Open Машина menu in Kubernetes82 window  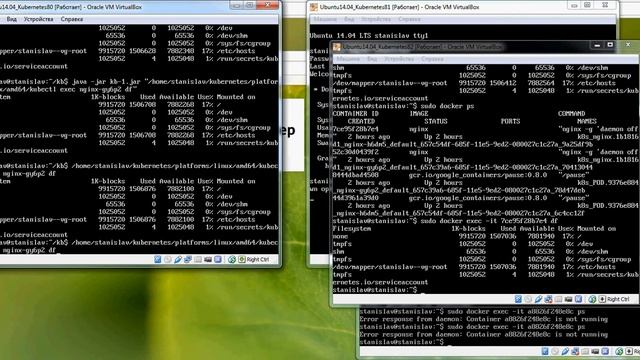(x=348, y=59)
